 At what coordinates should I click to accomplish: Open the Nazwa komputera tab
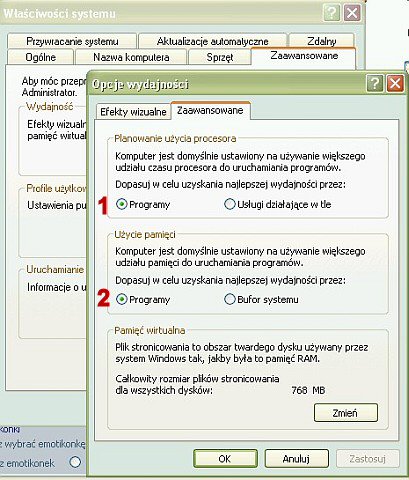point(131,57)
